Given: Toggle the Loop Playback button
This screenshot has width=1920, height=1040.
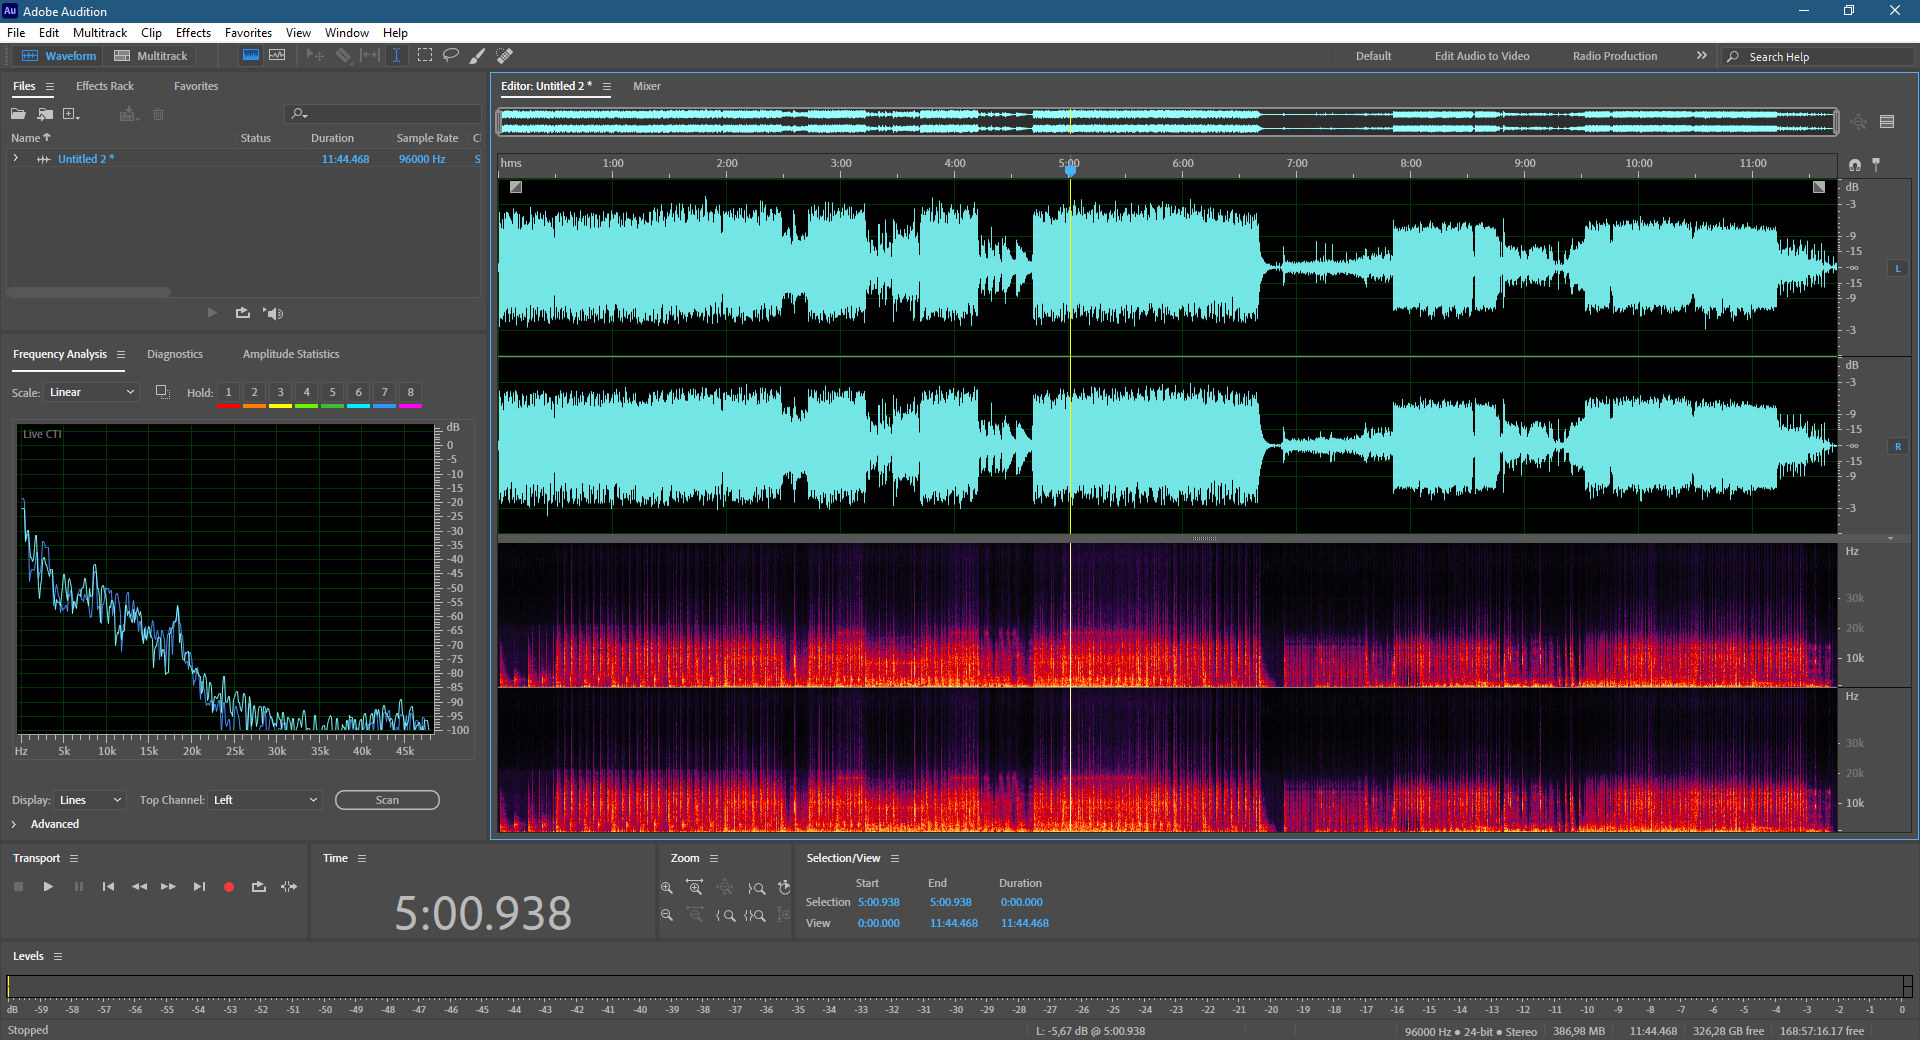Looking at the screenshot, I should pyautogui.click(x=259, y=887).
